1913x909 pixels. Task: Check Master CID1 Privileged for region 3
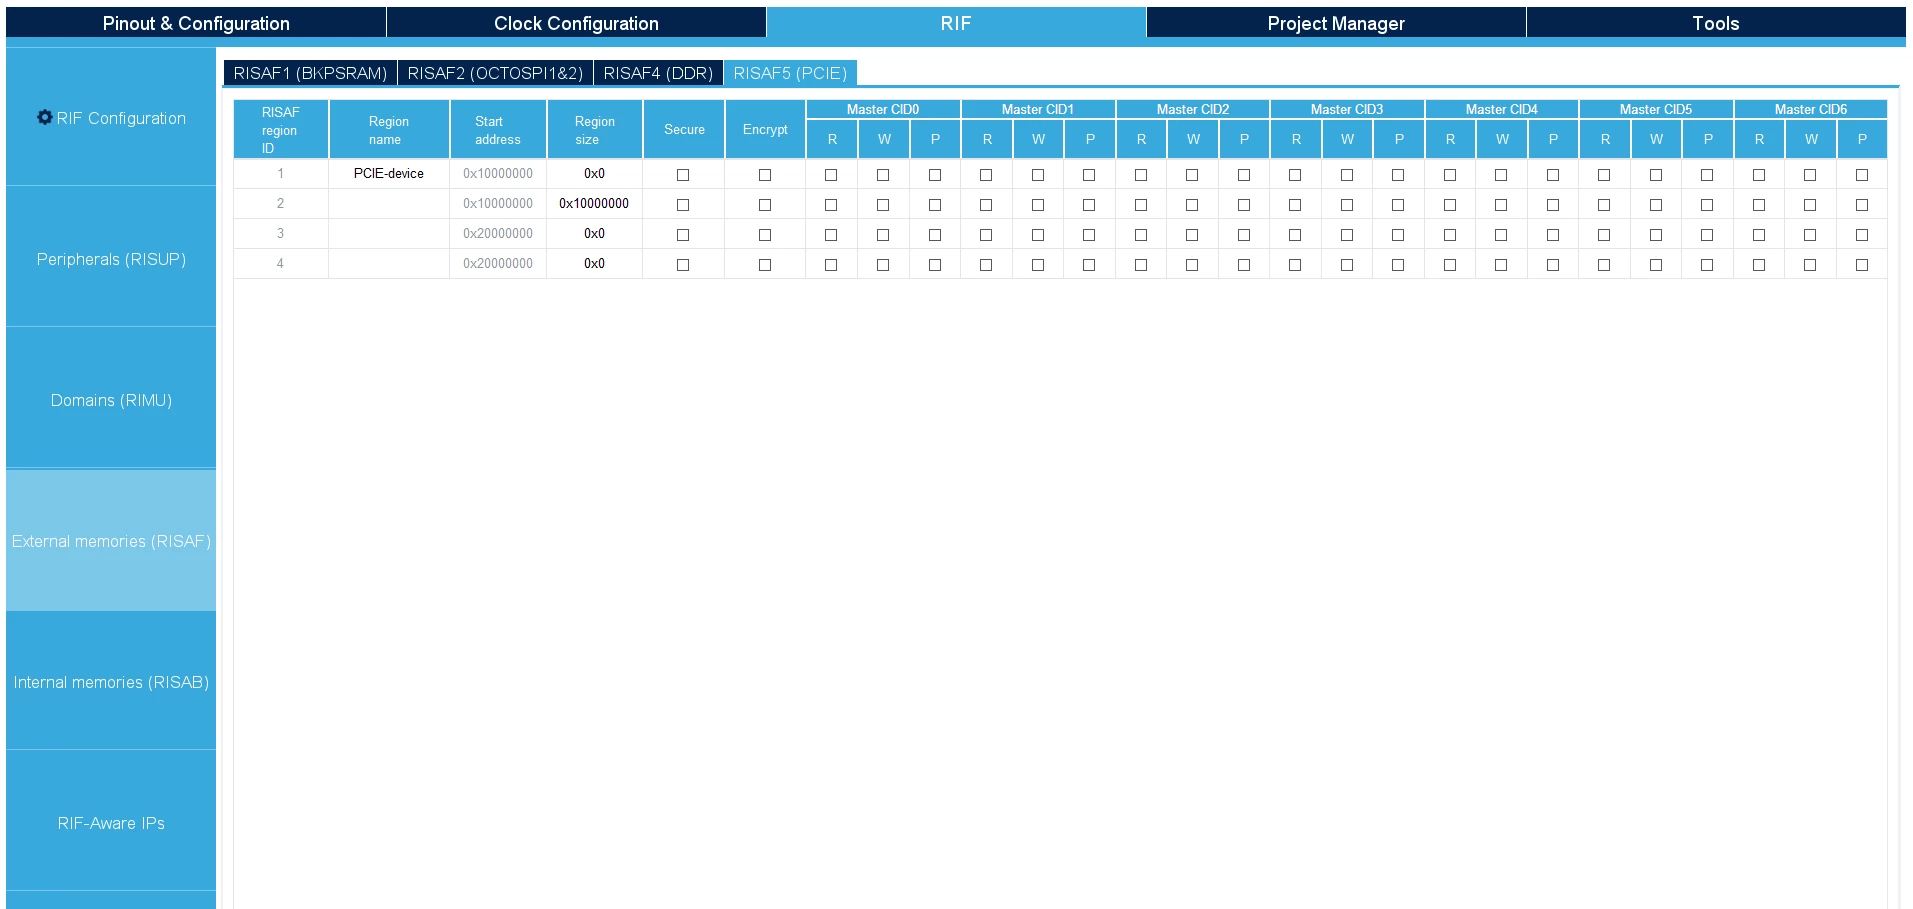pyautogui.click(x=1089, y=235)
